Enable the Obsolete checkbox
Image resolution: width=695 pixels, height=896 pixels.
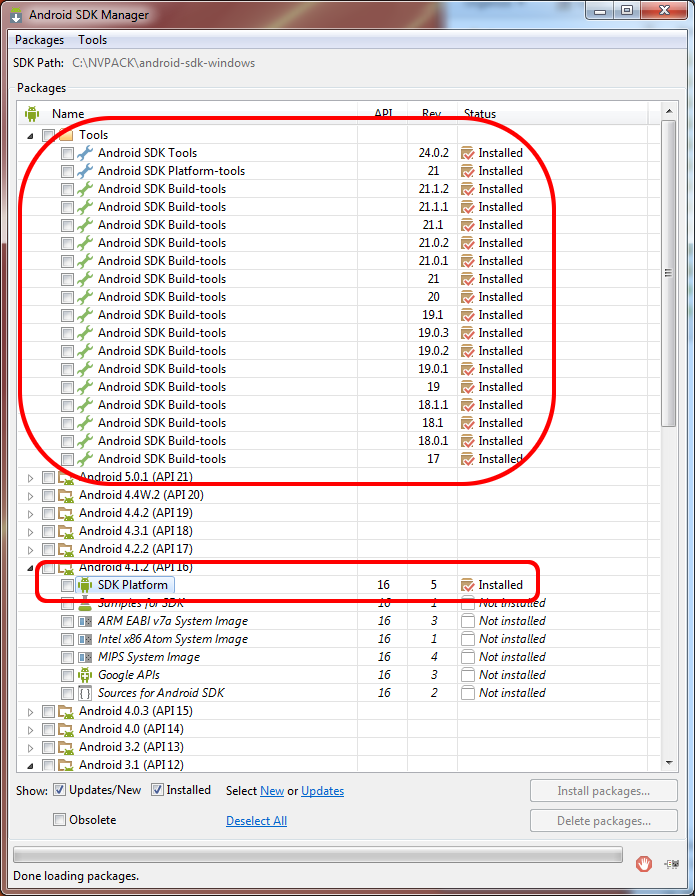59,820
